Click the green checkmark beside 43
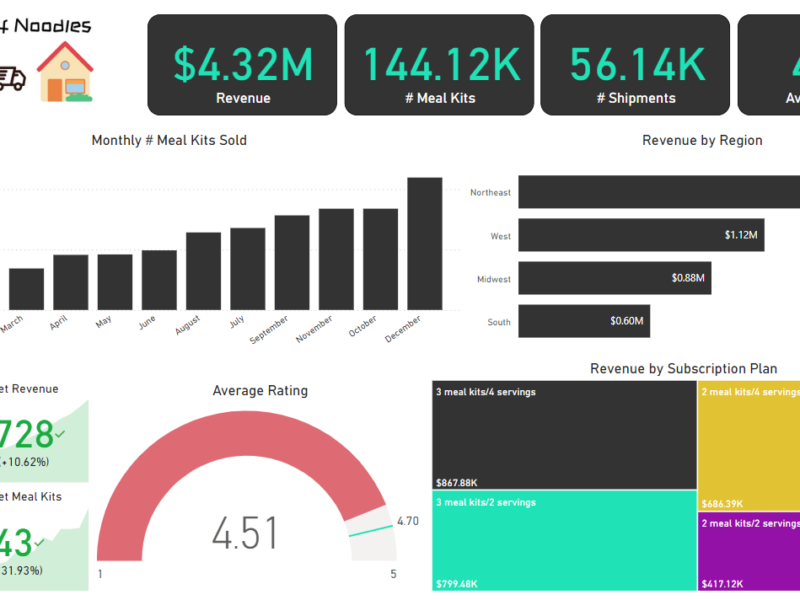This screenshot has height=600, width=800. coord(39,541)
